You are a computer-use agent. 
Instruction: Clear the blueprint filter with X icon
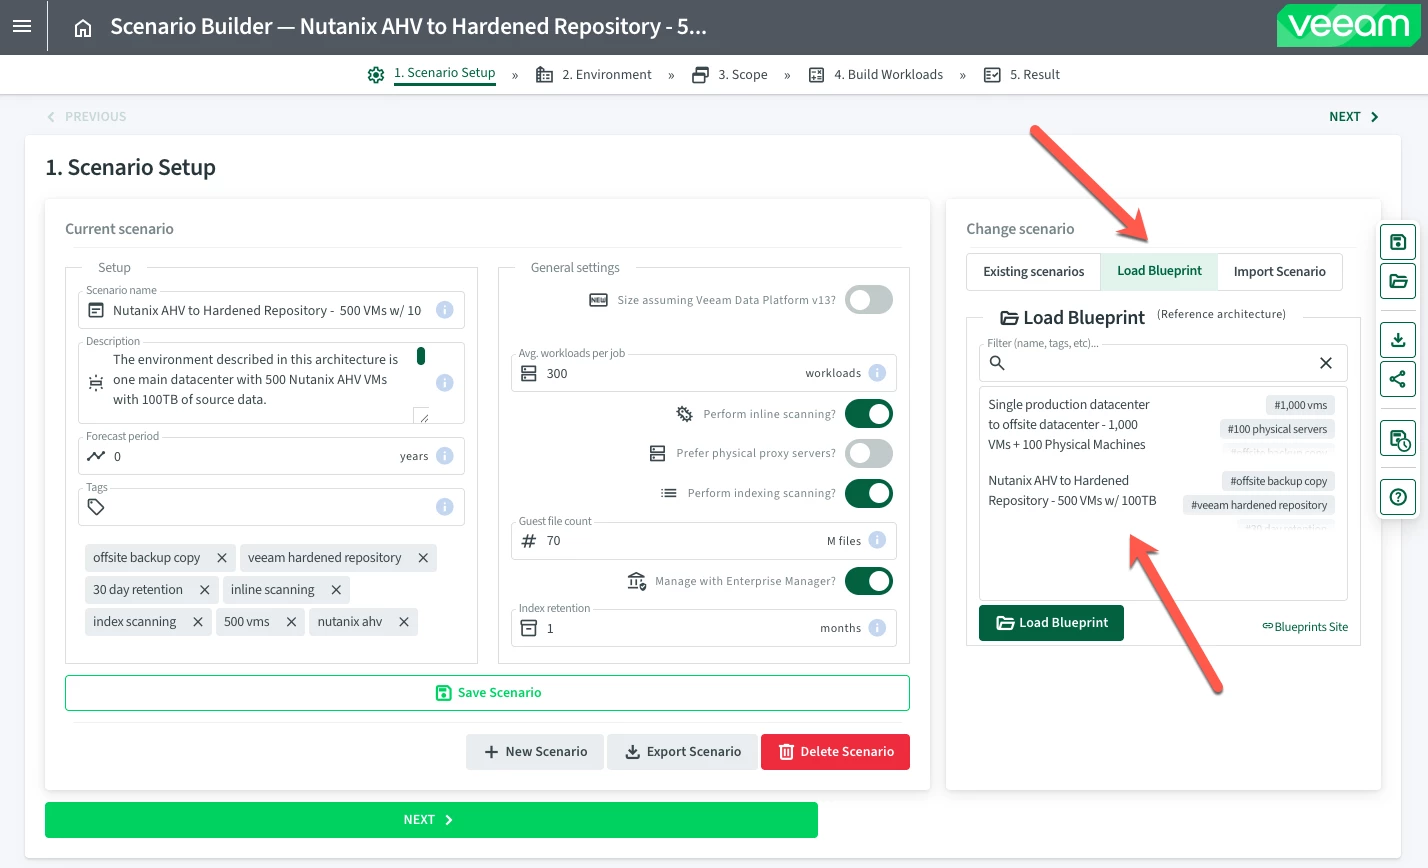point(1325,363)
